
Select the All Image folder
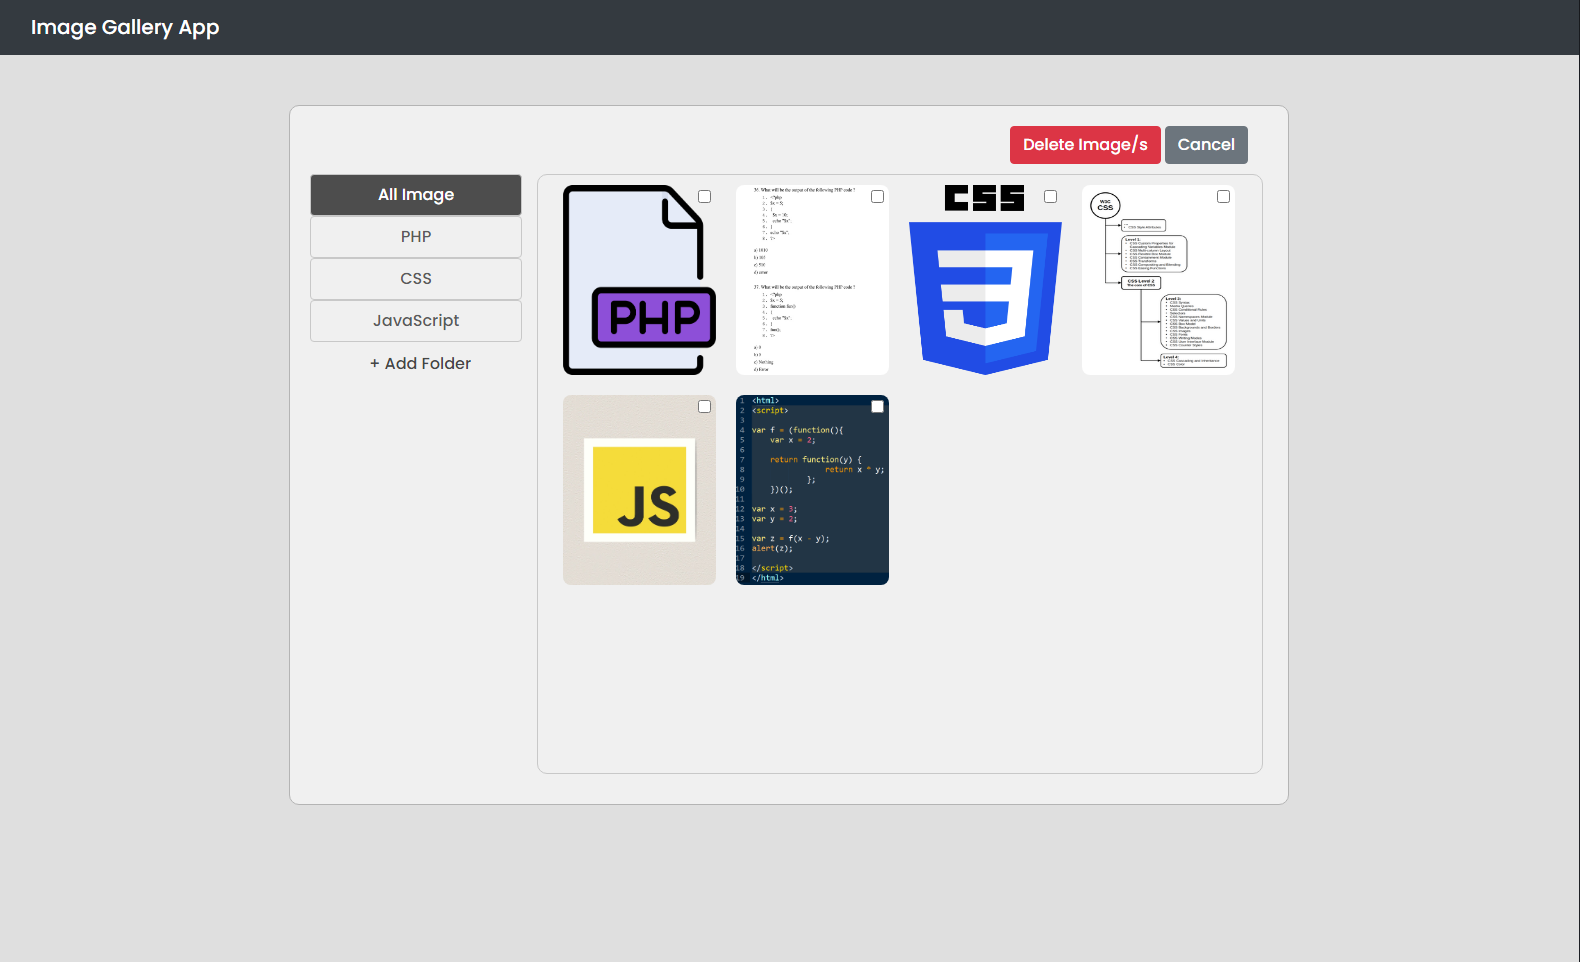click(x=416, y=195)
